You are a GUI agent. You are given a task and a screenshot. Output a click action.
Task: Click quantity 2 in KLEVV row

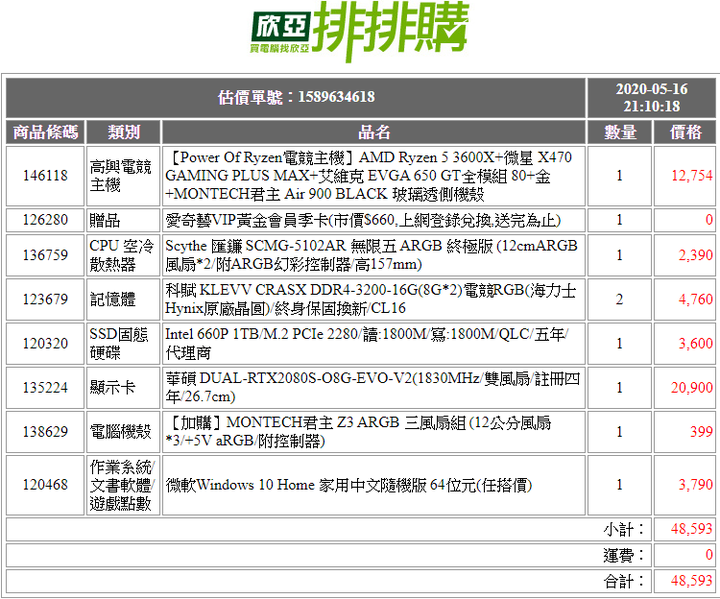pyautogui.click(x=620, y=299)
